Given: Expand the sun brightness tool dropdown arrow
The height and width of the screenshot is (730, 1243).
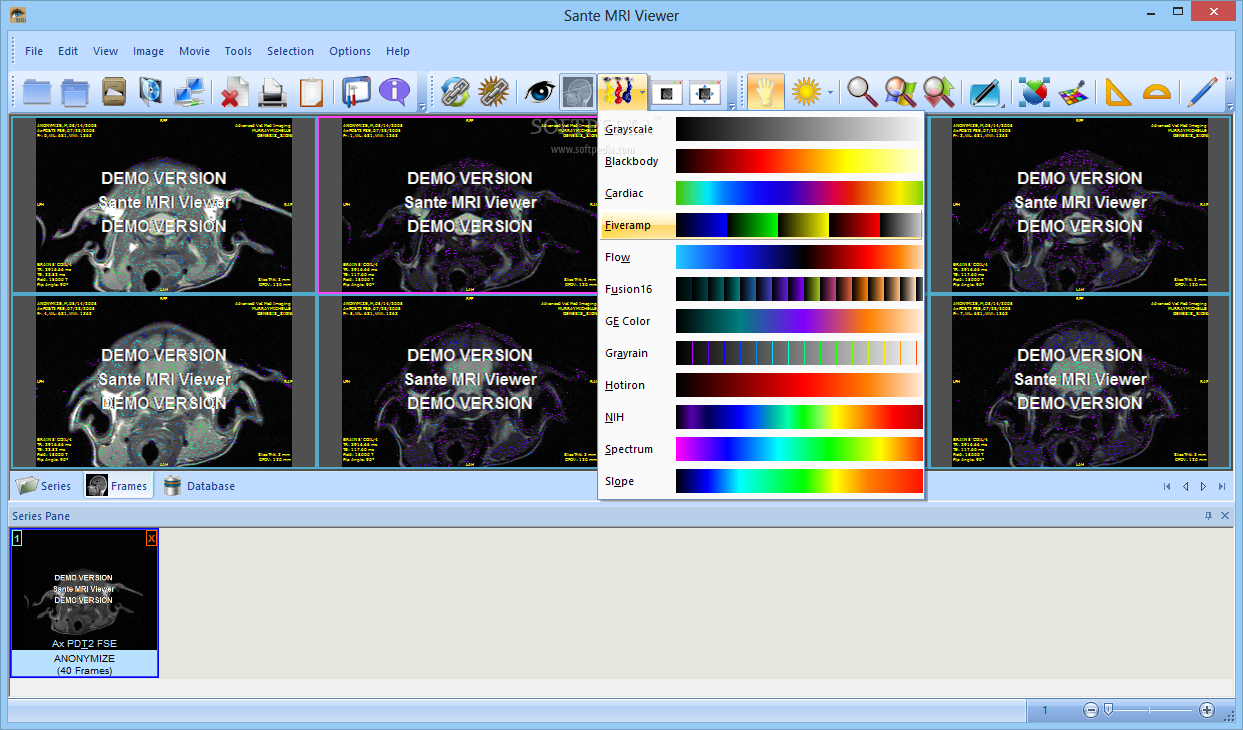Looking at the screenshot, I should (830, 92).
